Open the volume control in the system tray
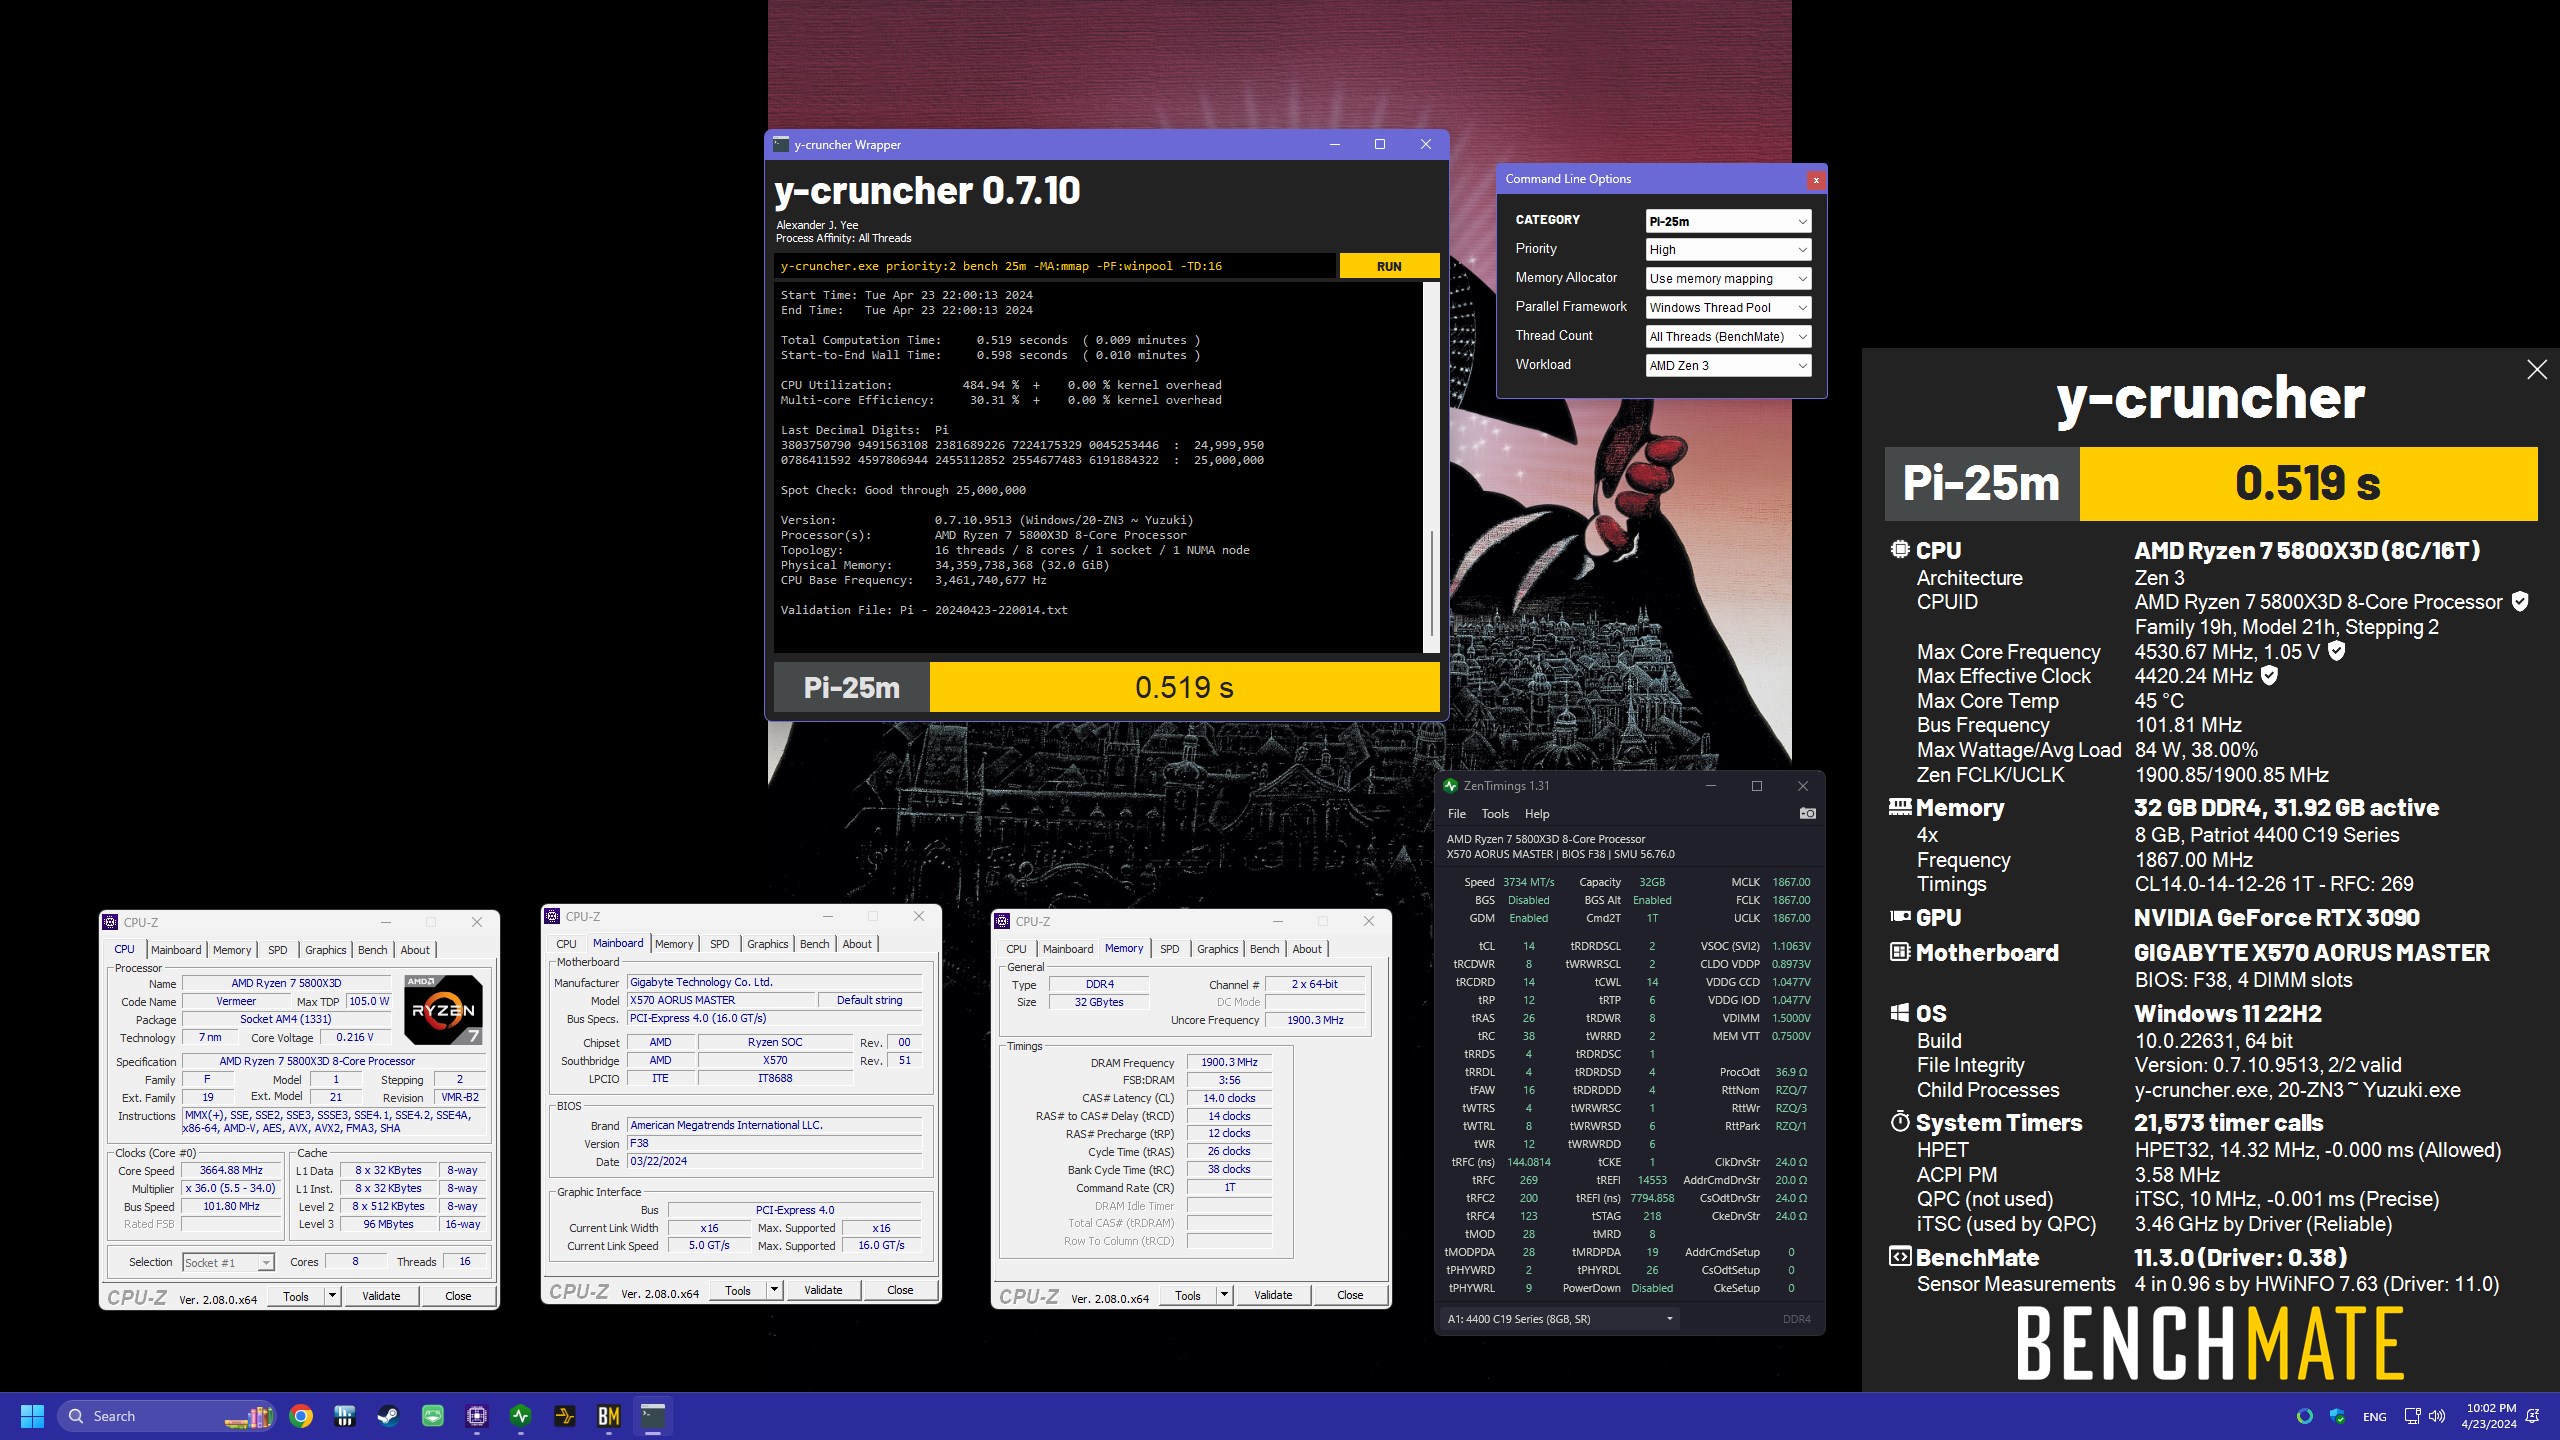Screen dimensions: 2560x1440 point(2437,1416)
